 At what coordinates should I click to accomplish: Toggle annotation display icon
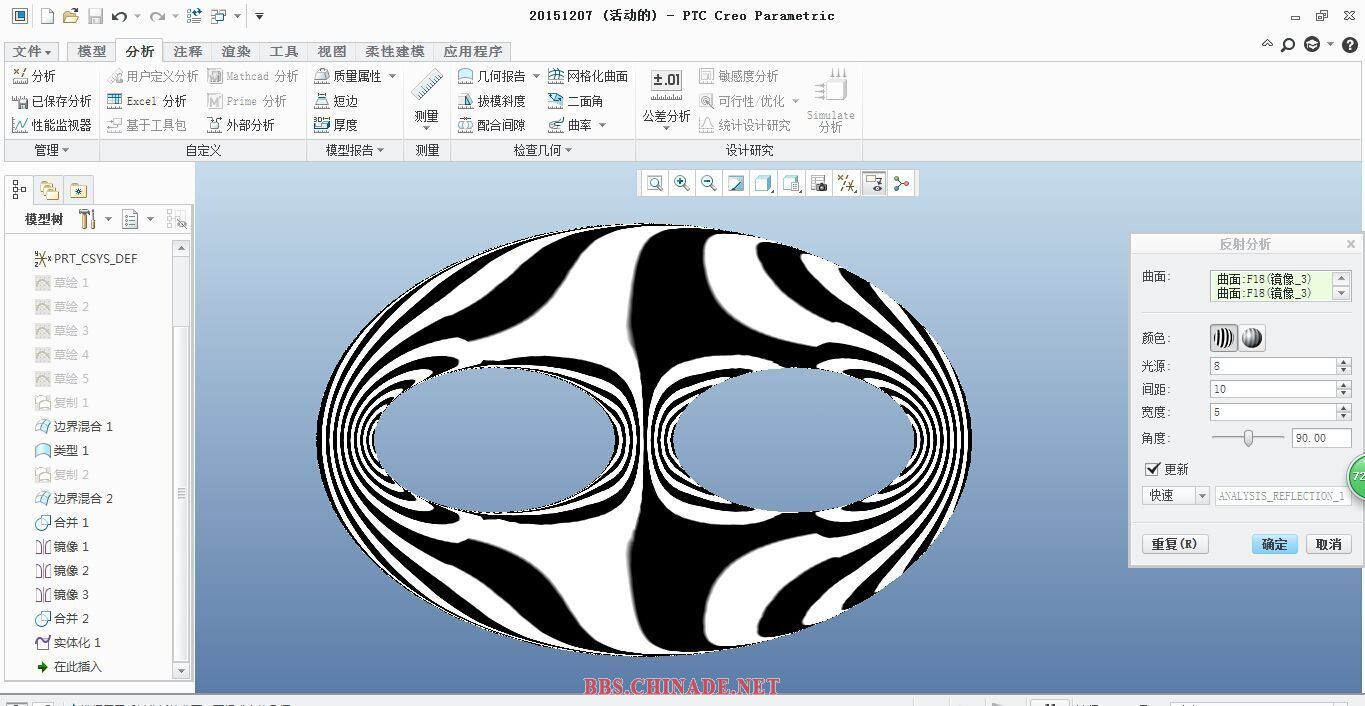[x=874, y=183]
